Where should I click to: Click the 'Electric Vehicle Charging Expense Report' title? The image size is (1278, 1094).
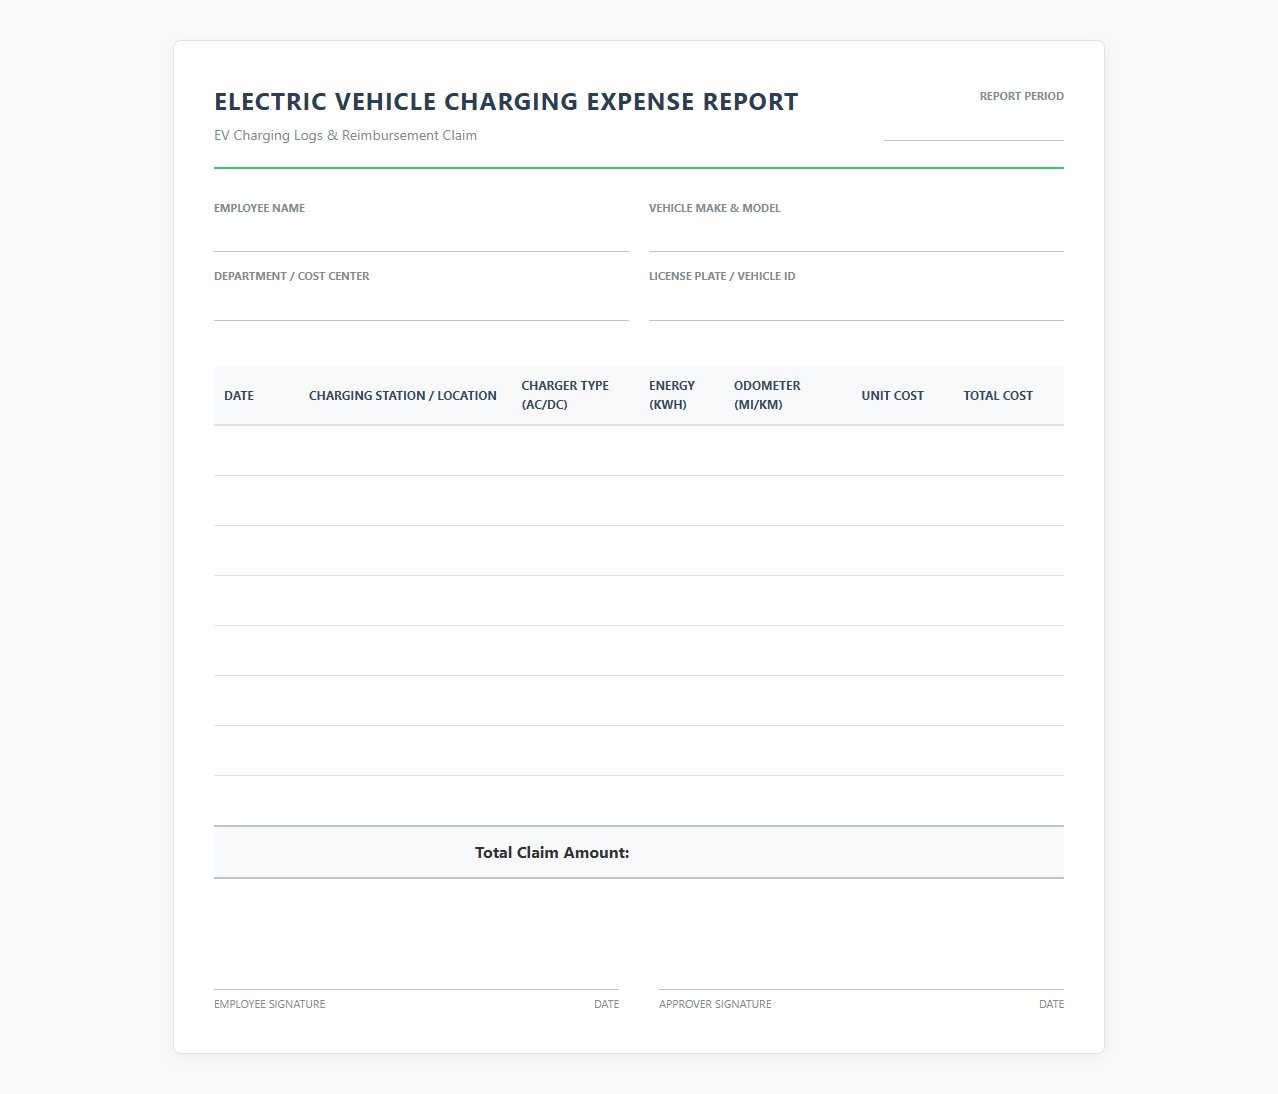pos(506,102)
